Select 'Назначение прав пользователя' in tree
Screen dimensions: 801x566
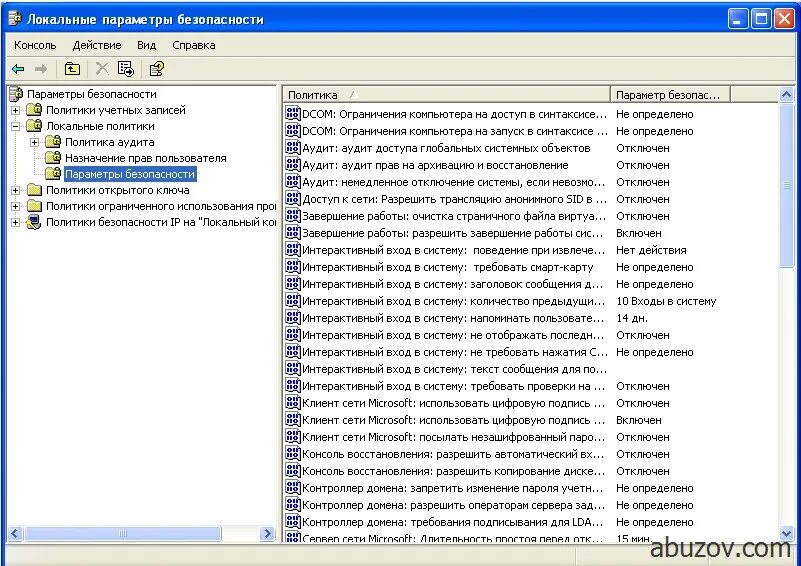146,158
